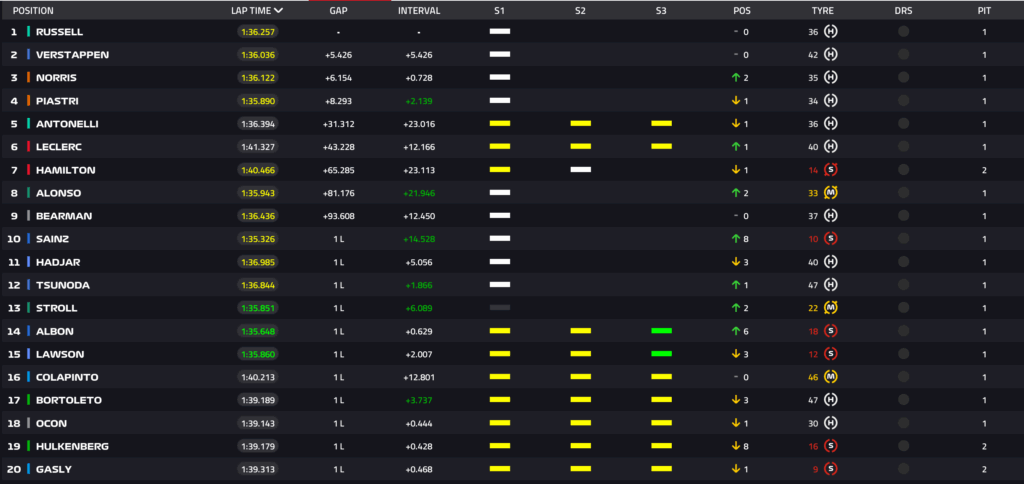Screen dimensions: 1024x484
Task: Click Colapinto's interval +12.801
Action: tap(419, 377)
